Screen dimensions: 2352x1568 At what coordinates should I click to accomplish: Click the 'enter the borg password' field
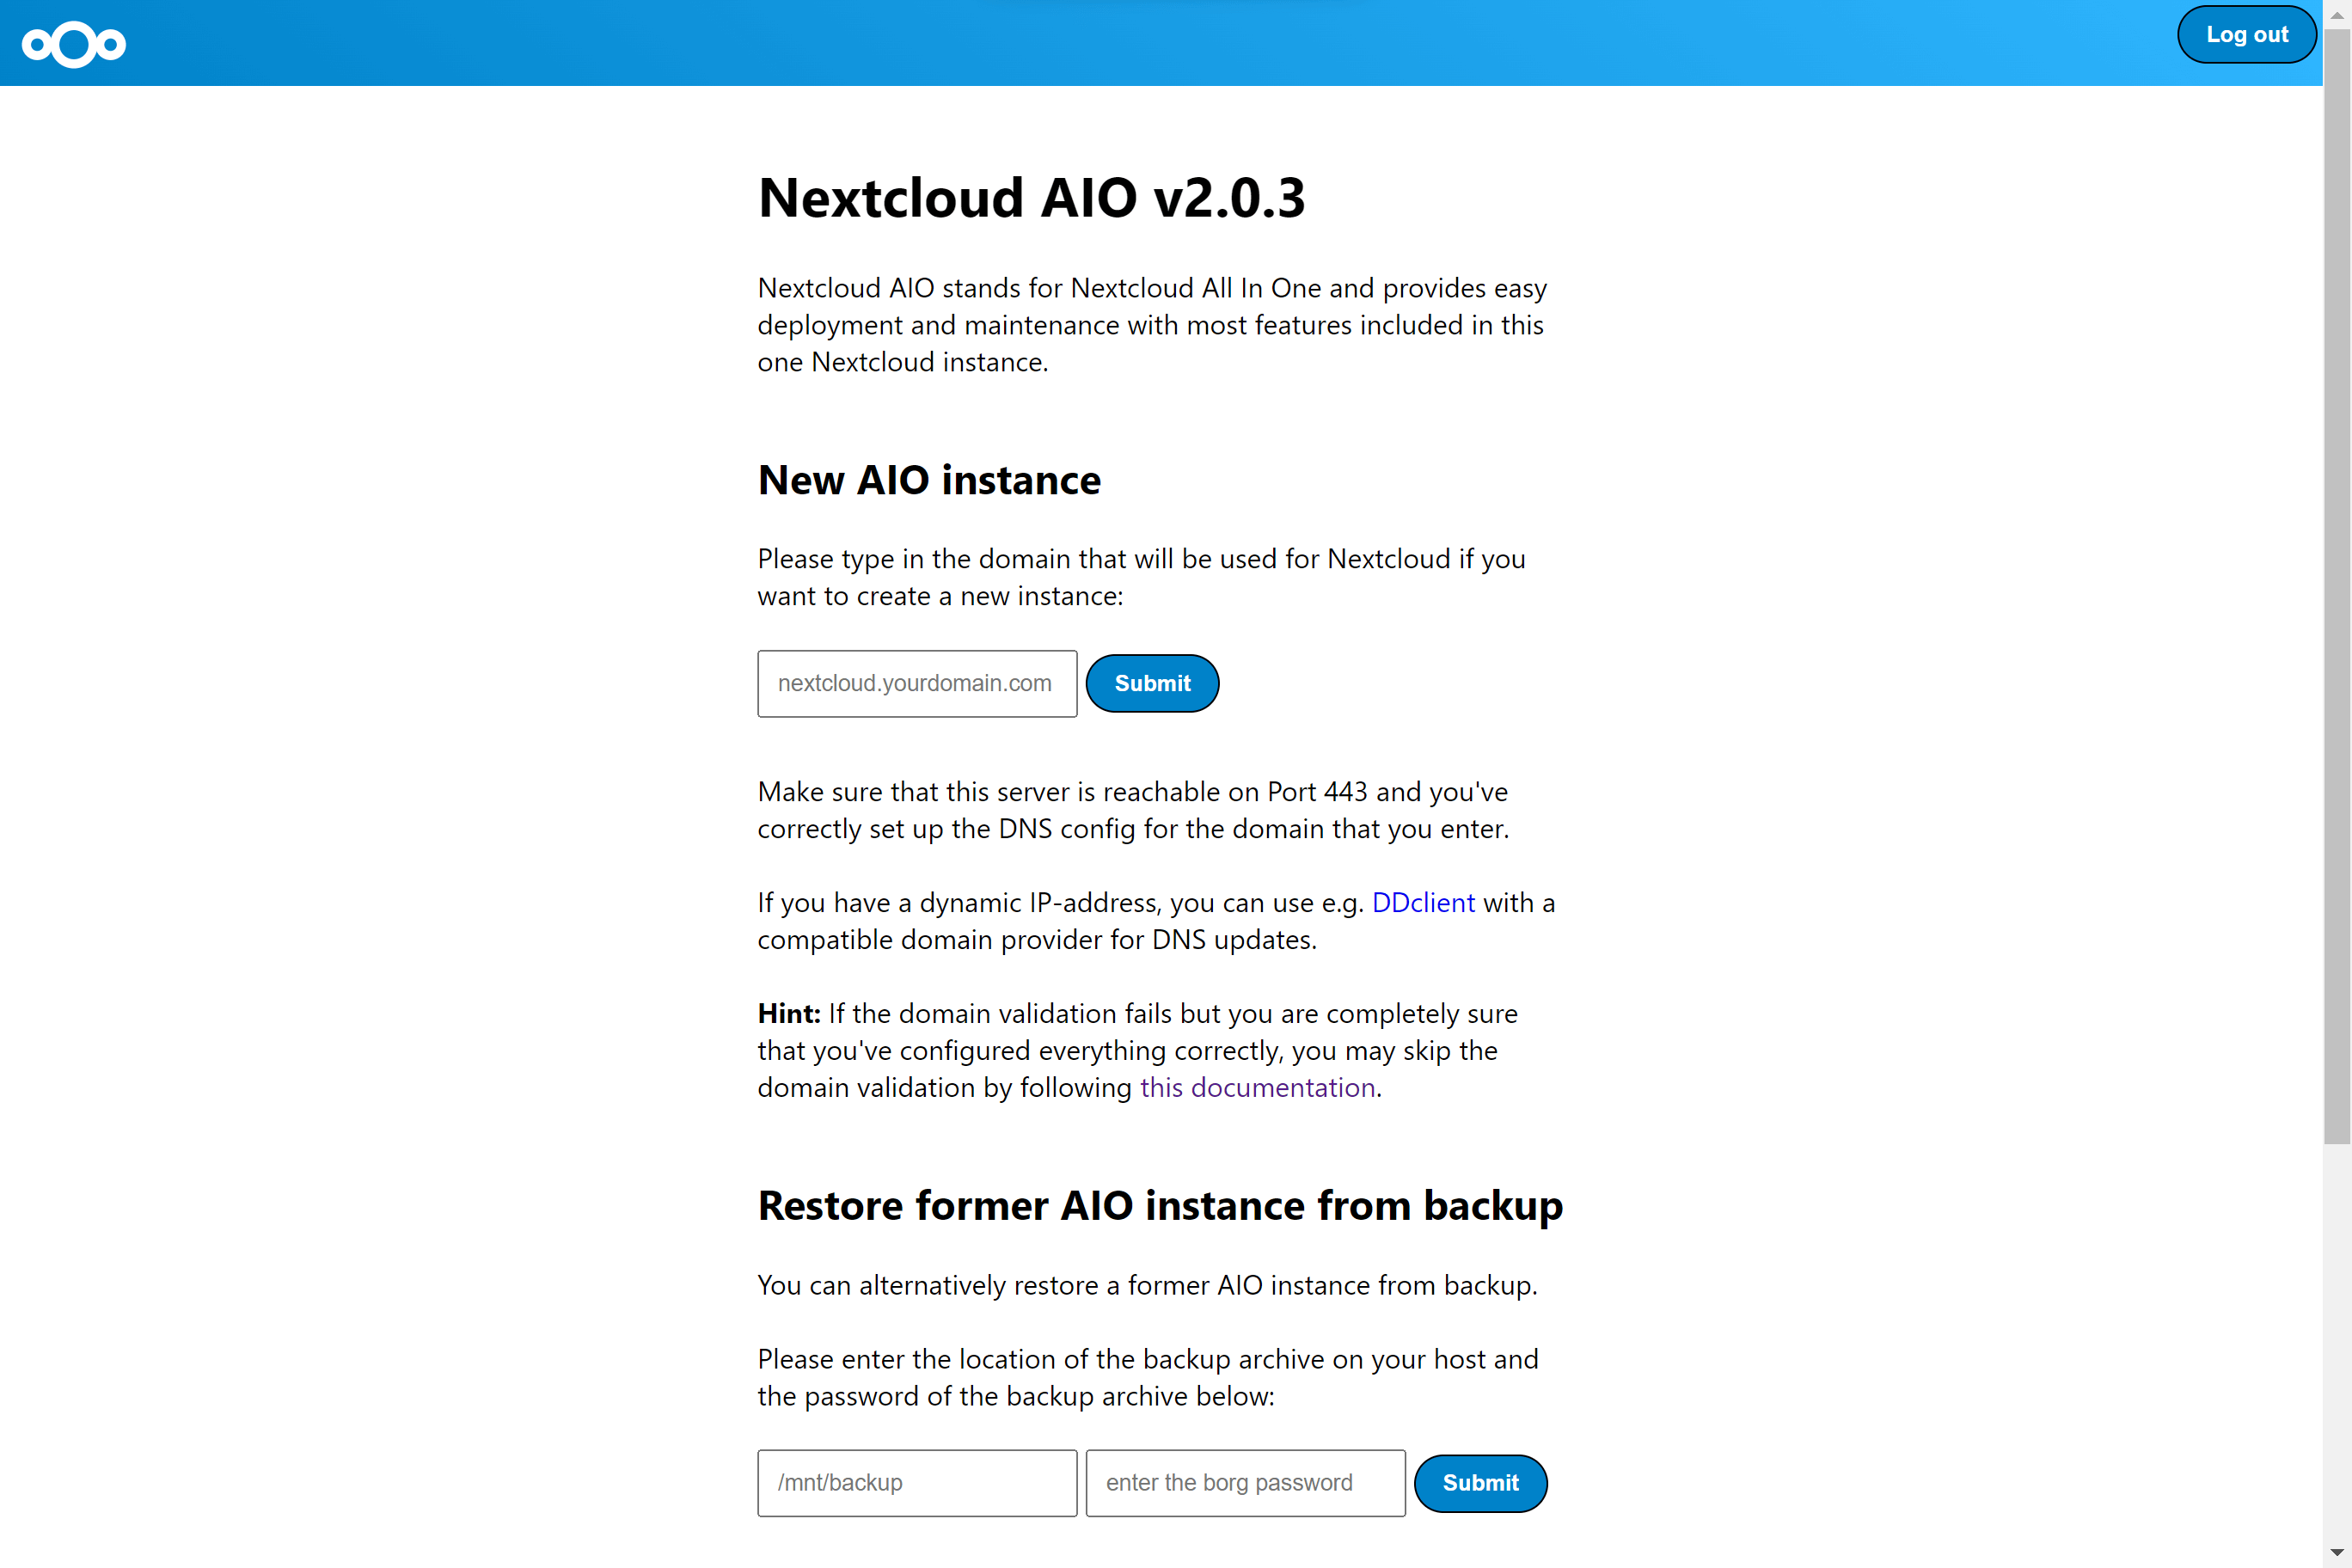[1244, 1482]
